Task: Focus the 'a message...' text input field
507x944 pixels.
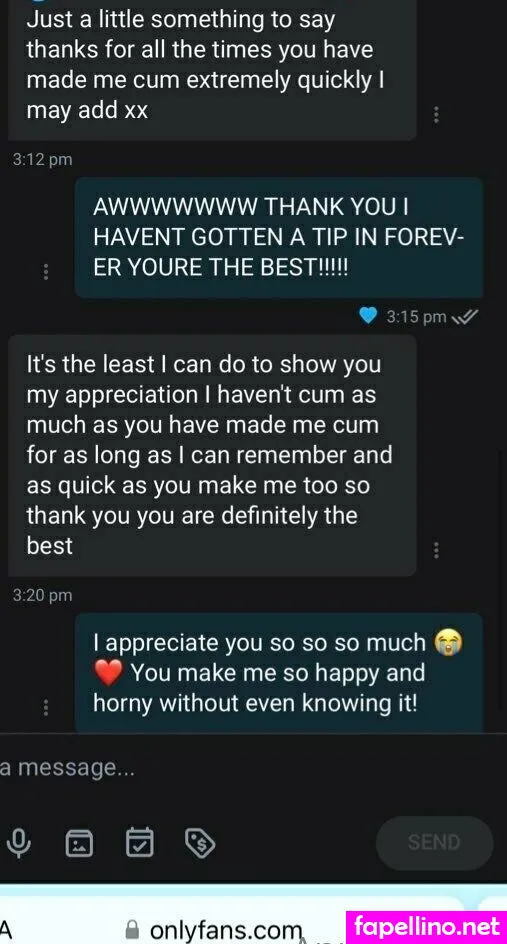Action: (x=181, y=768)
